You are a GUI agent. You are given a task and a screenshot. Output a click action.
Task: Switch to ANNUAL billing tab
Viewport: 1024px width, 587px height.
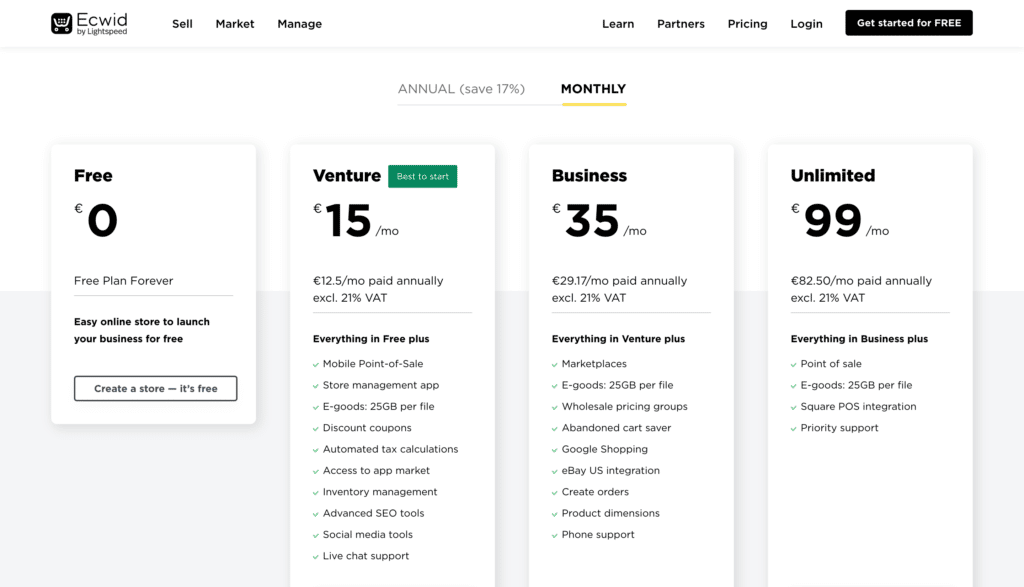[x=461, y=89]
